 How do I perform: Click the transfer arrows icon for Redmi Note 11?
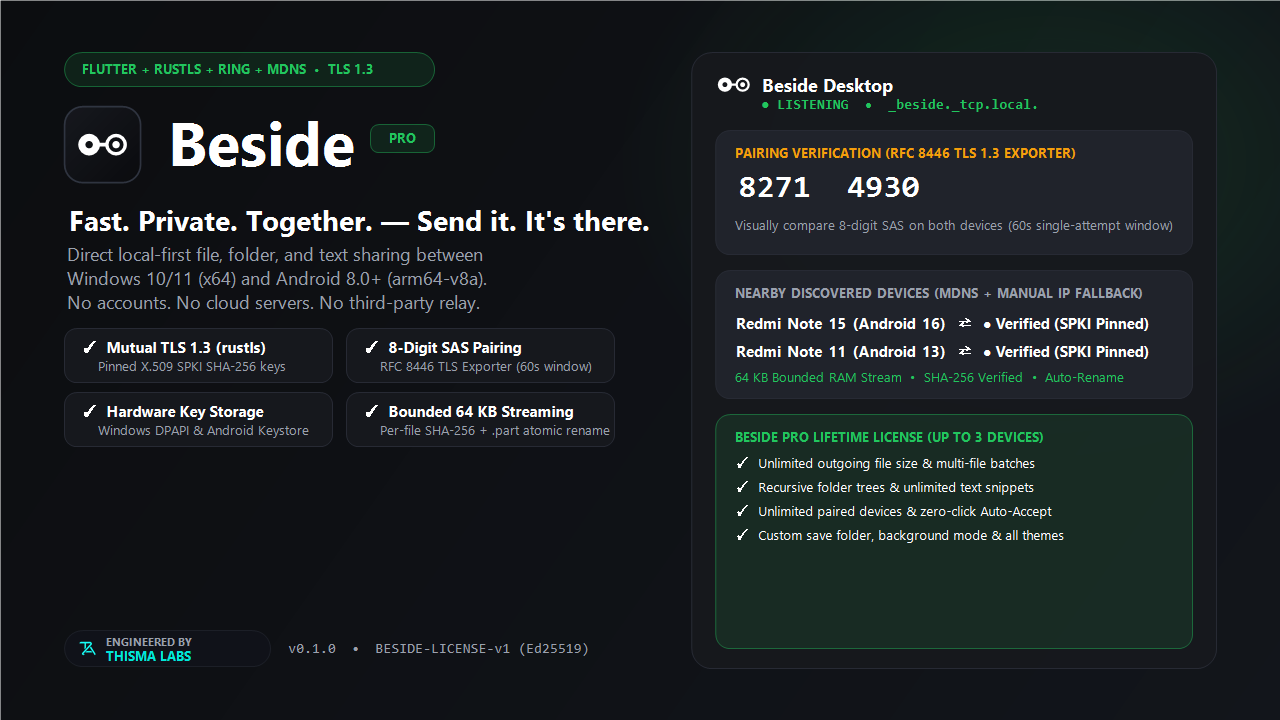tap(965, 352)
